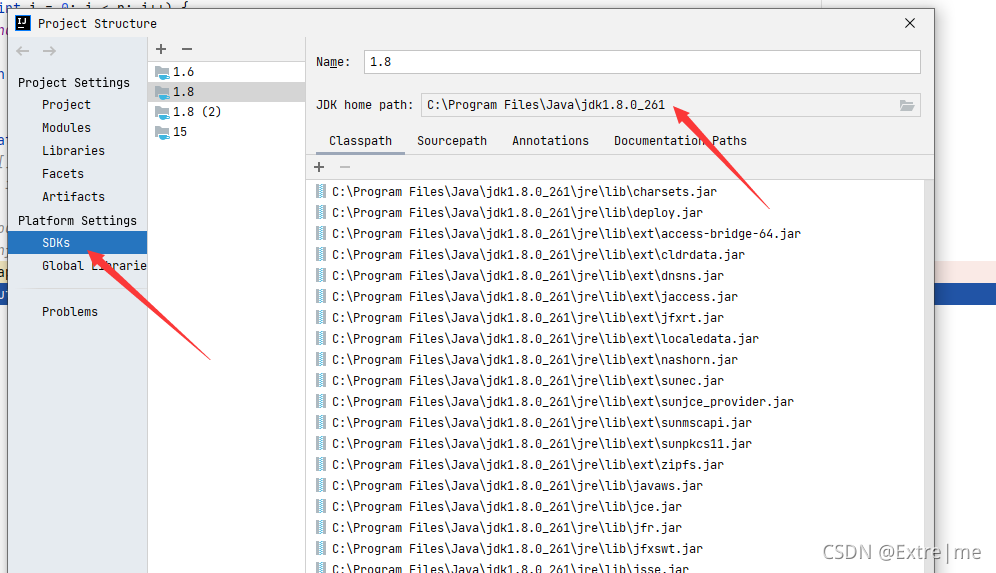Select the 1.8 SDK entry
This screenshot has height=573, width=996.
[x=227, y=92]
